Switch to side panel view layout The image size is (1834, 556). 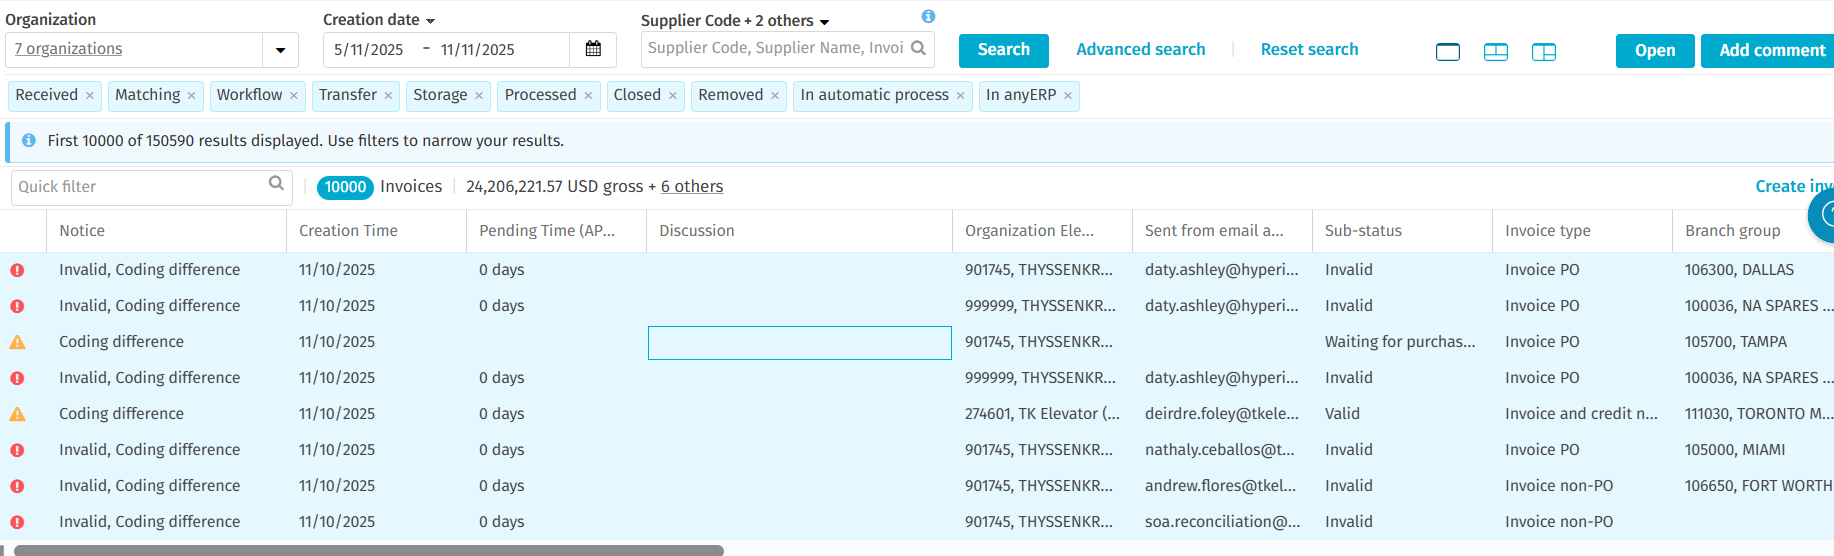point(1543,52)
